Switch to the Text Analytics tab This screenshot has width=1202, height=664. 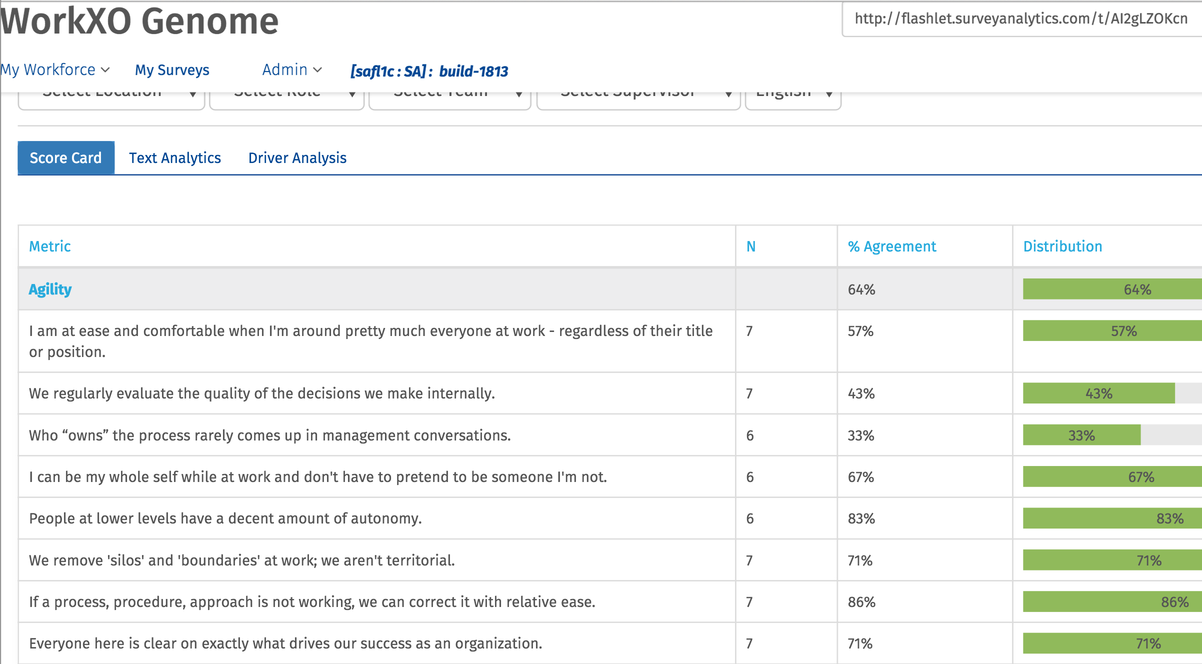pos(175,158)
